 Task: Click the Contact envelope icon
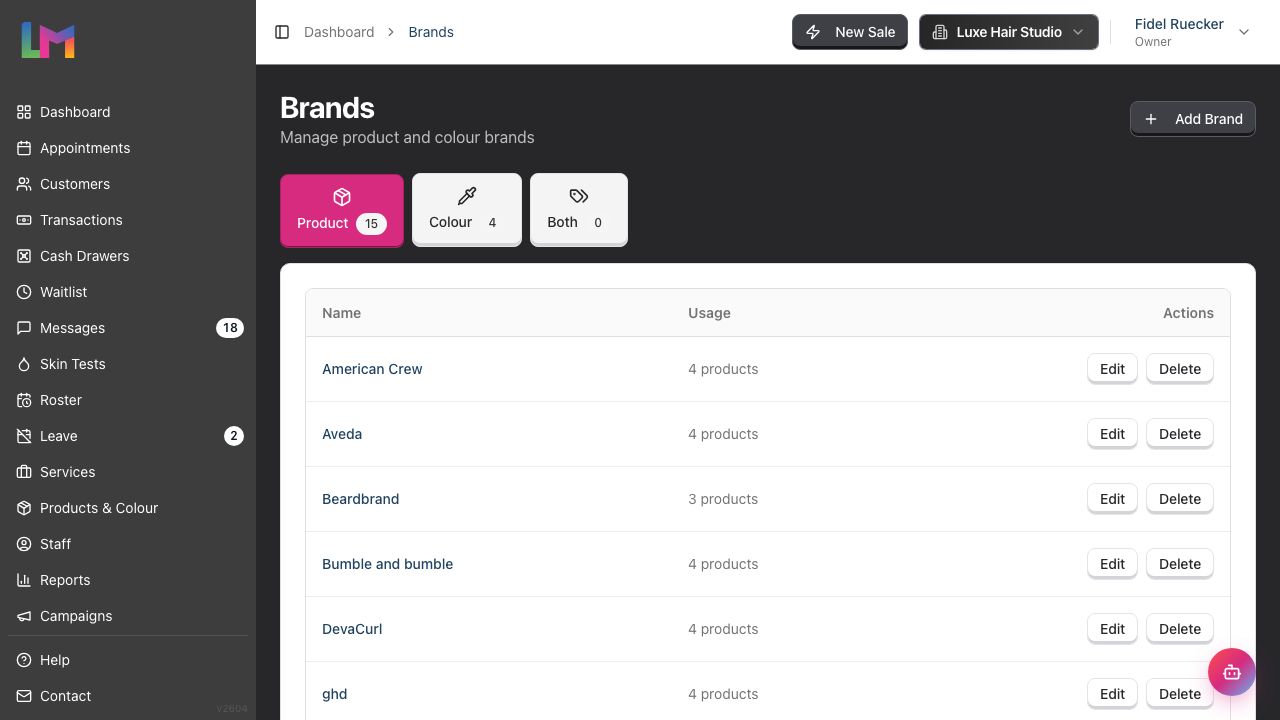[24, 696]
